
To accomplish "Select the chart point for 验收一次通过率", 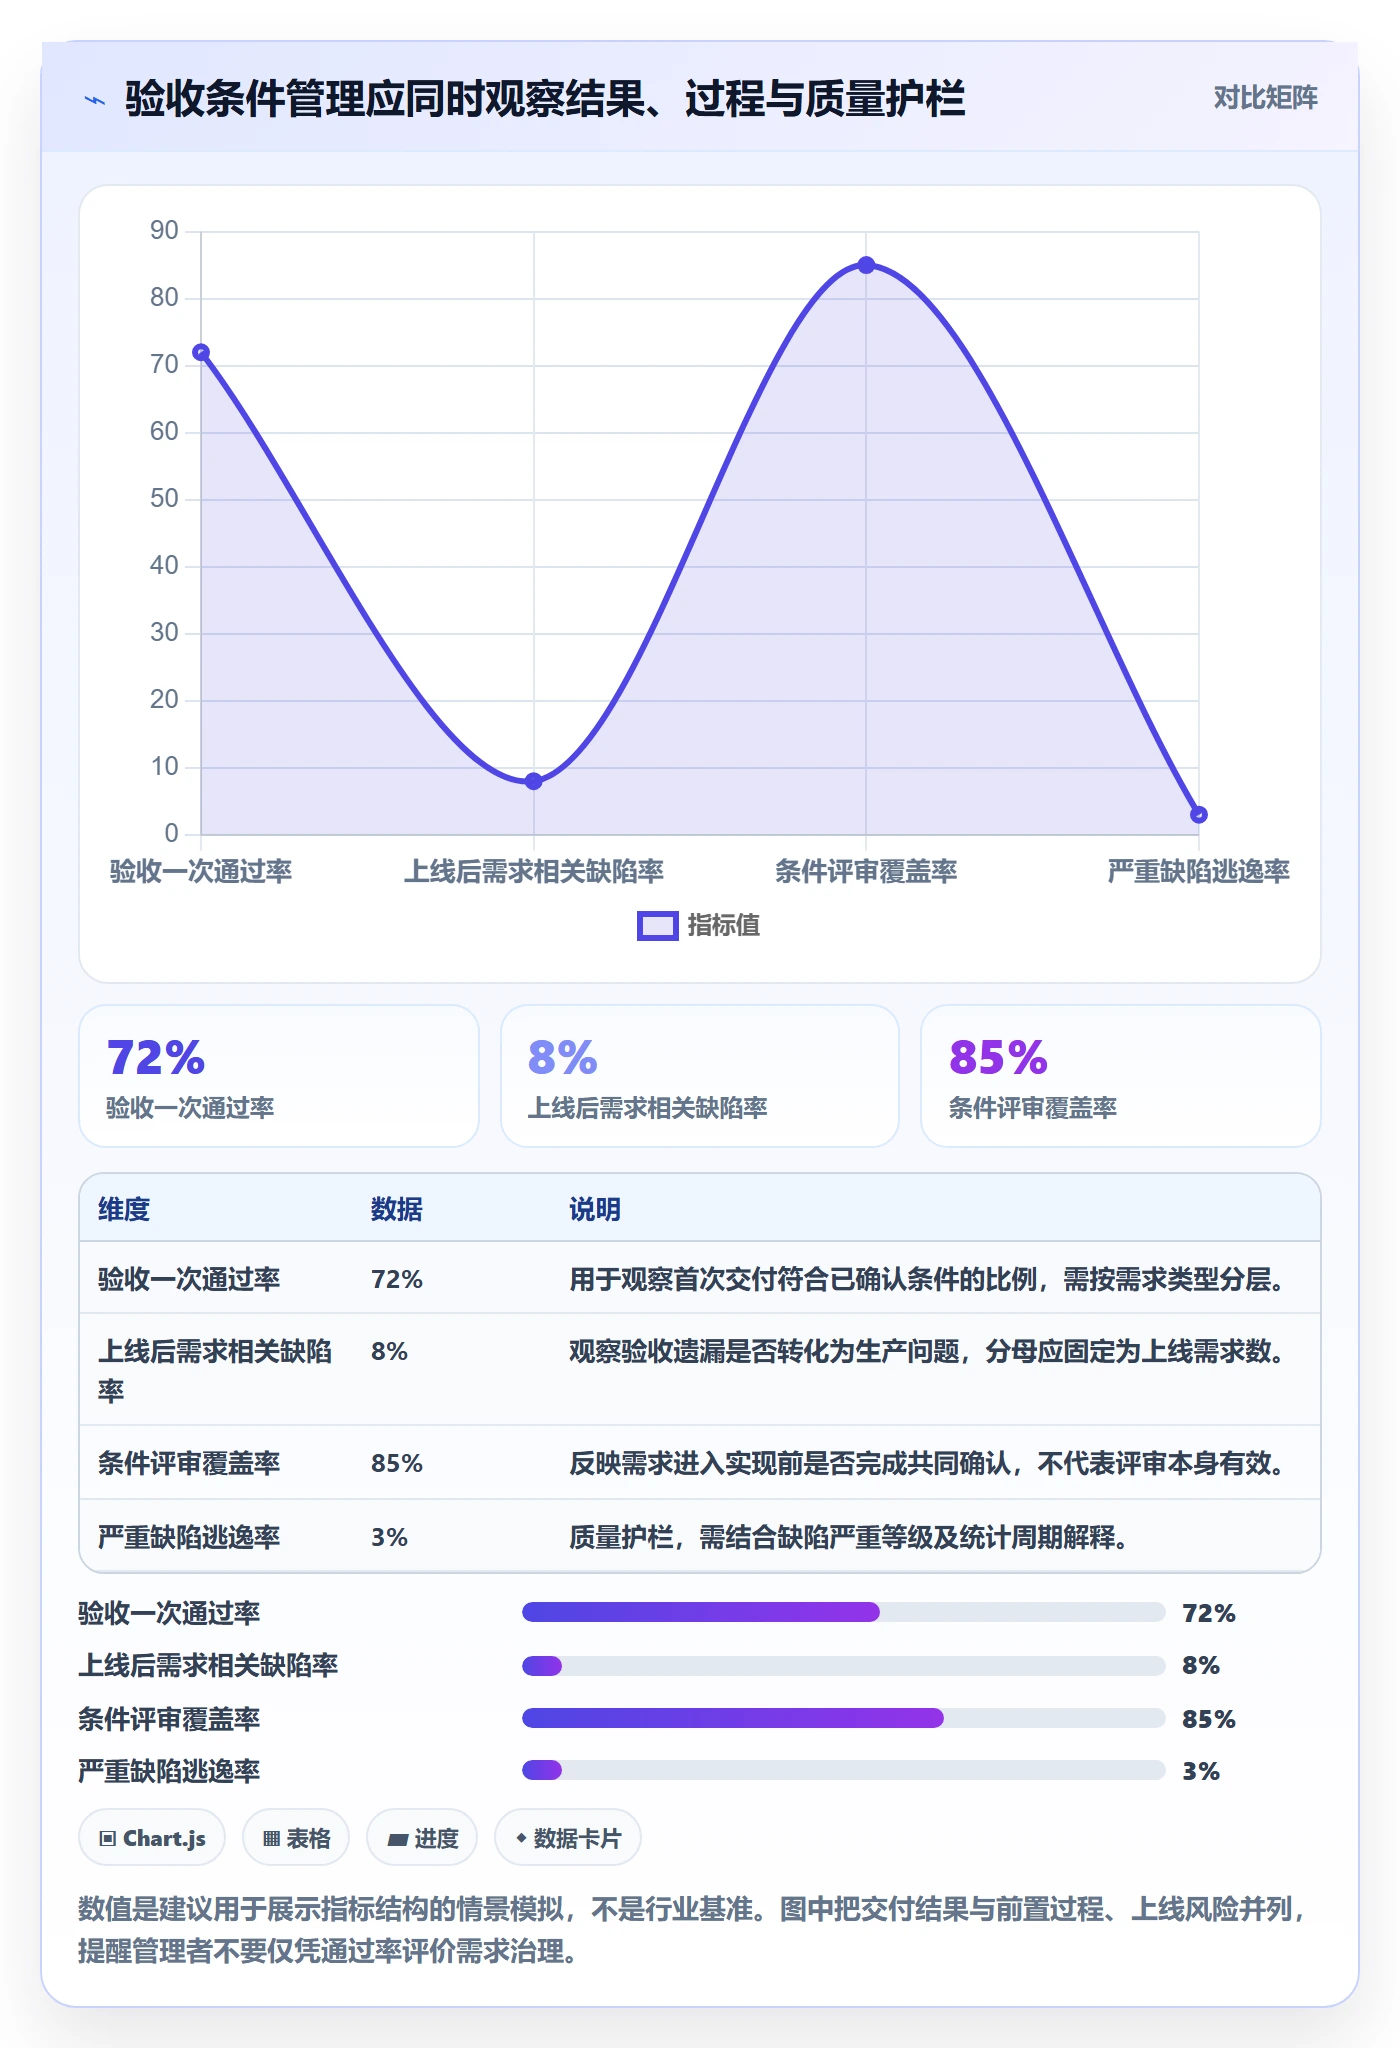I will (201, 352).
